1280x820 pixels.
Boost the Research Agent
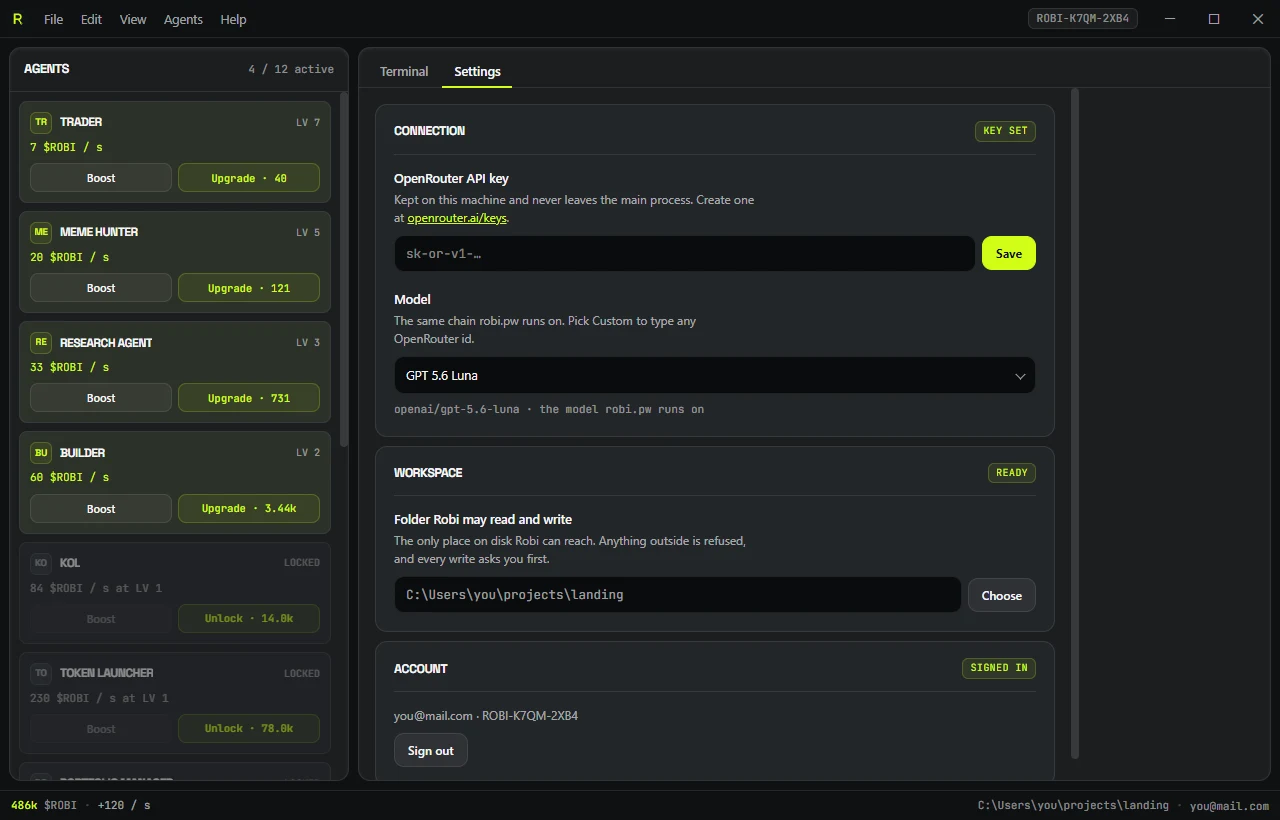click(101, 398)
